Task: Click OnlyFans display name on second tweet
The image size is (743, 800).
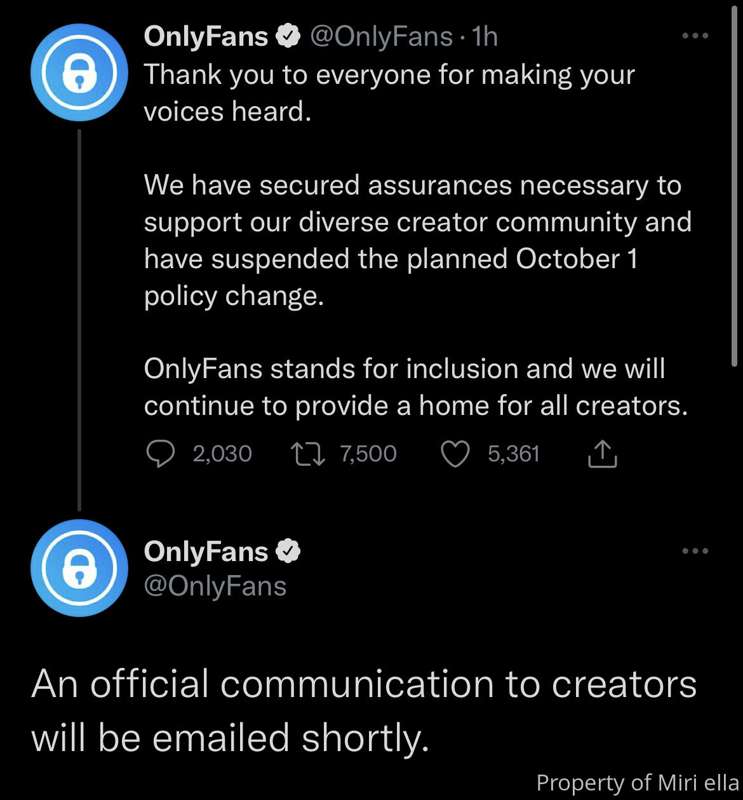Action: (206, 552)
